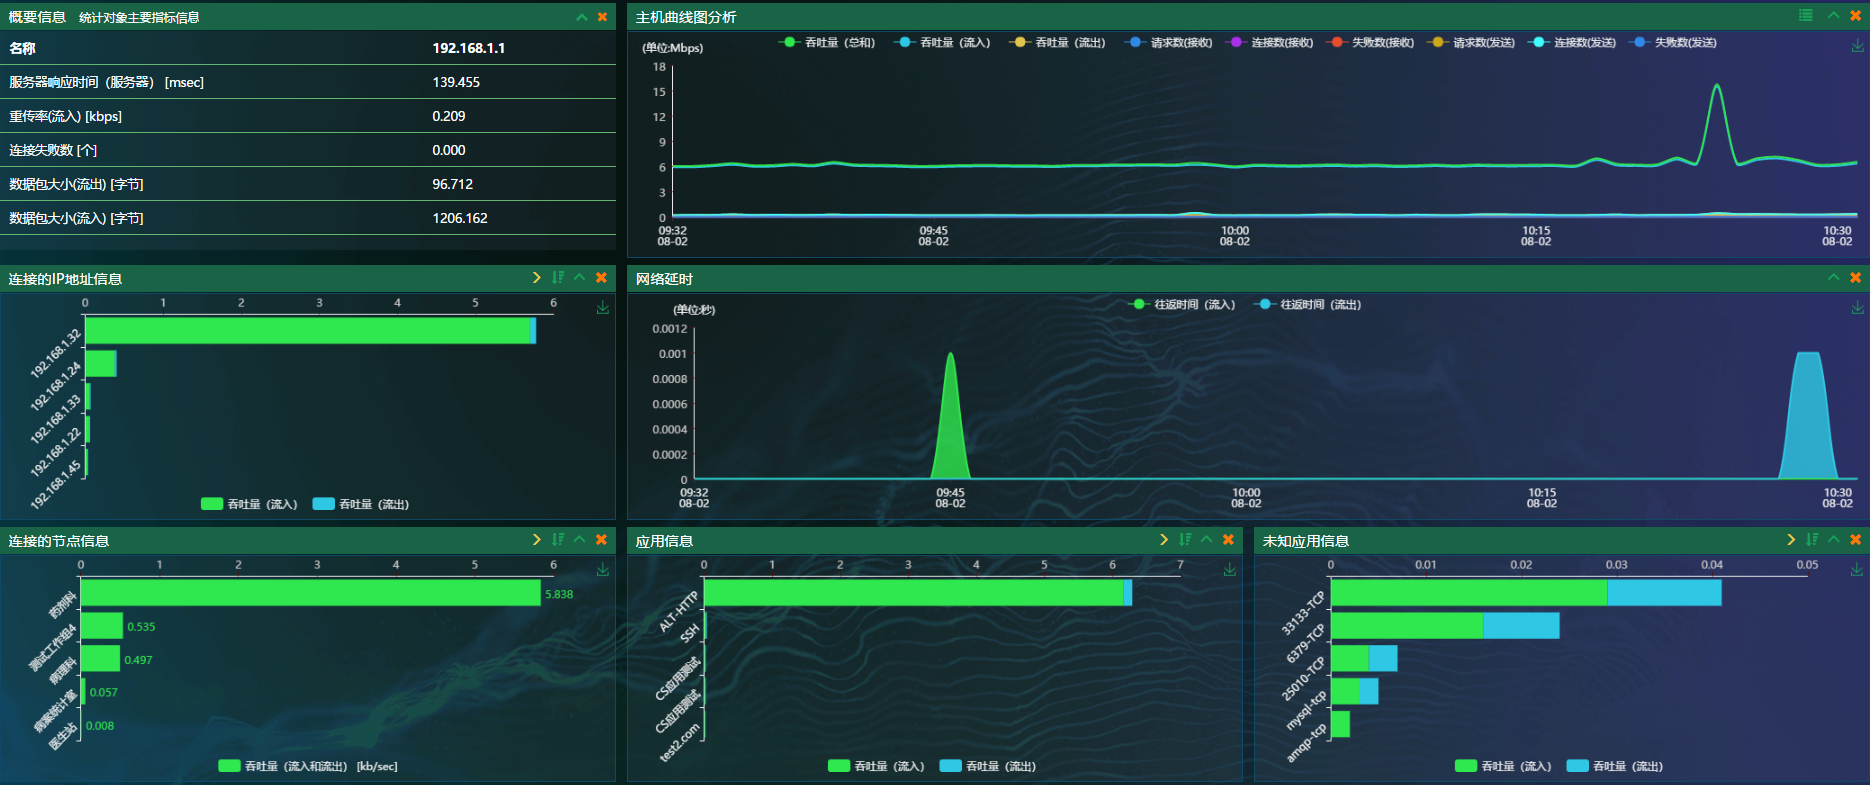Open right-arrow details in 连接的IP地址信息 header

(537, 277)
